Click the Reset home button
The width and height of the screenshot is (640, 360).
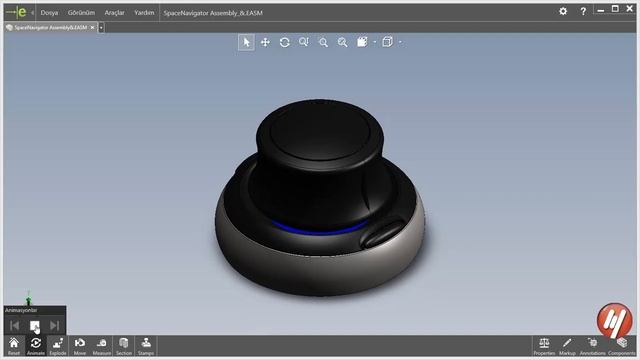click(x=14, y=346)
